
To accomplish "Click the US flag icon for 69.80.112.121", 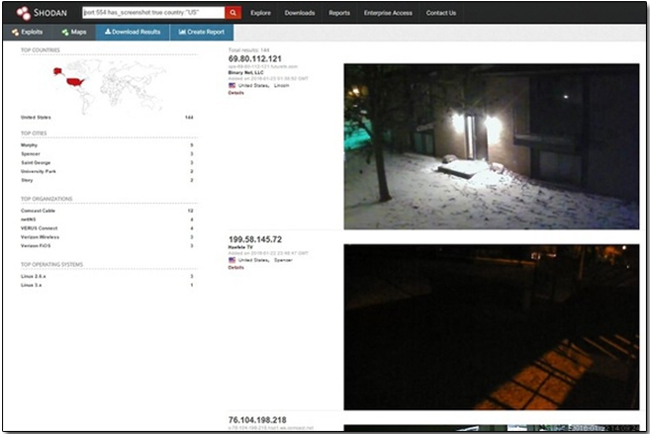I will click(x=232, y=85).
